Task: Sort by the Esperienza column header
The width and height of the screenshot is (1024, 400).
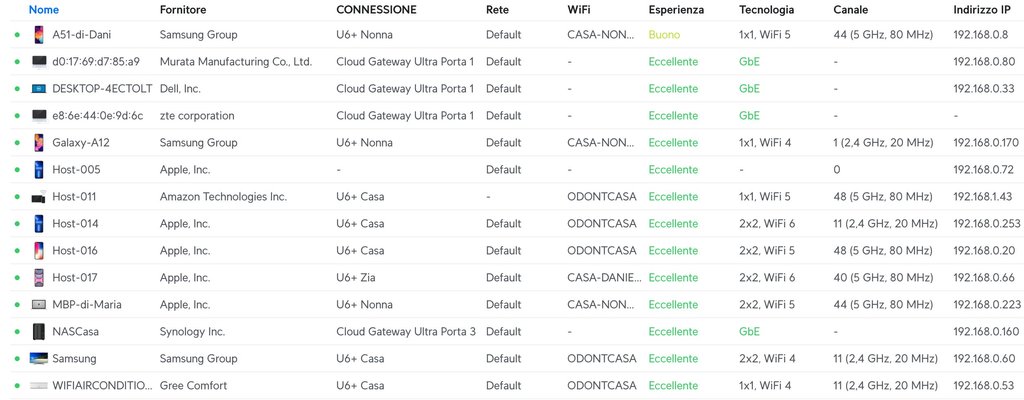Action: coord(676,9)
